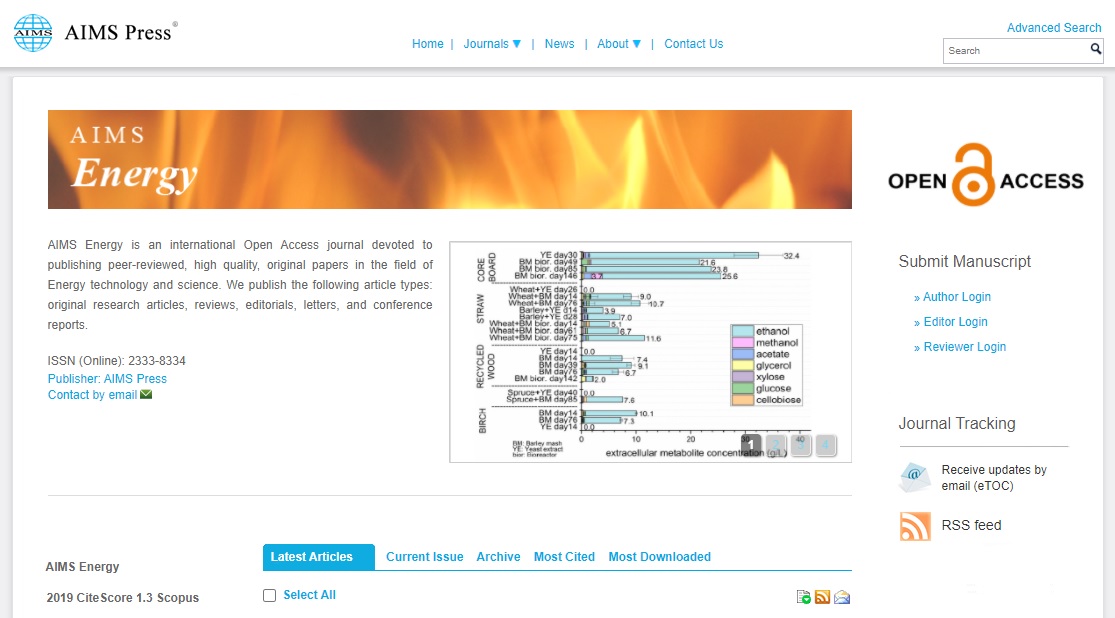Open the News page

[x=560, y=44]
